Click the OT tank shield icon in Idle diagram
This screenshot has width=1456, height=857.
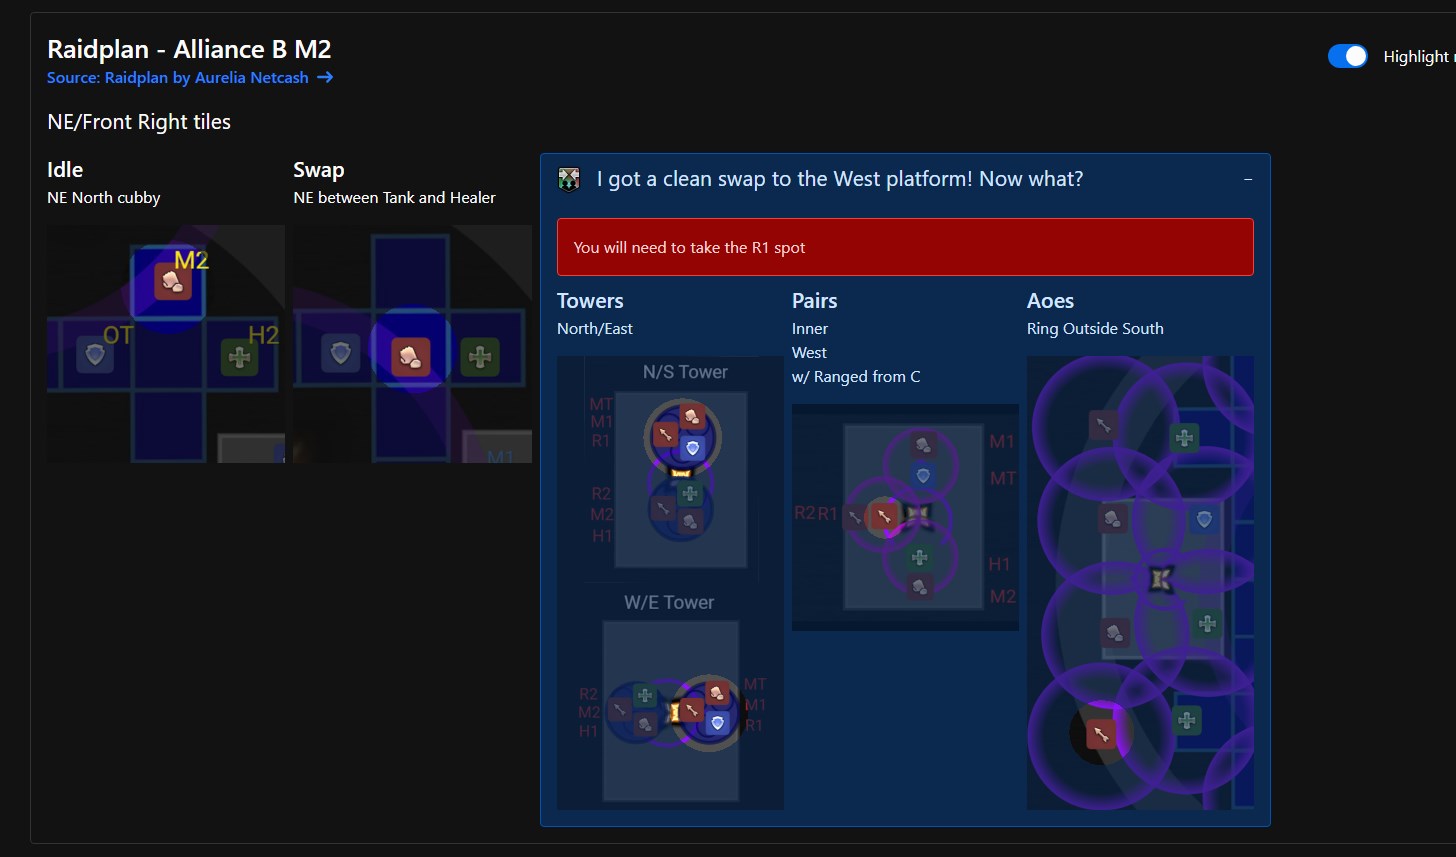coord(96,354)
